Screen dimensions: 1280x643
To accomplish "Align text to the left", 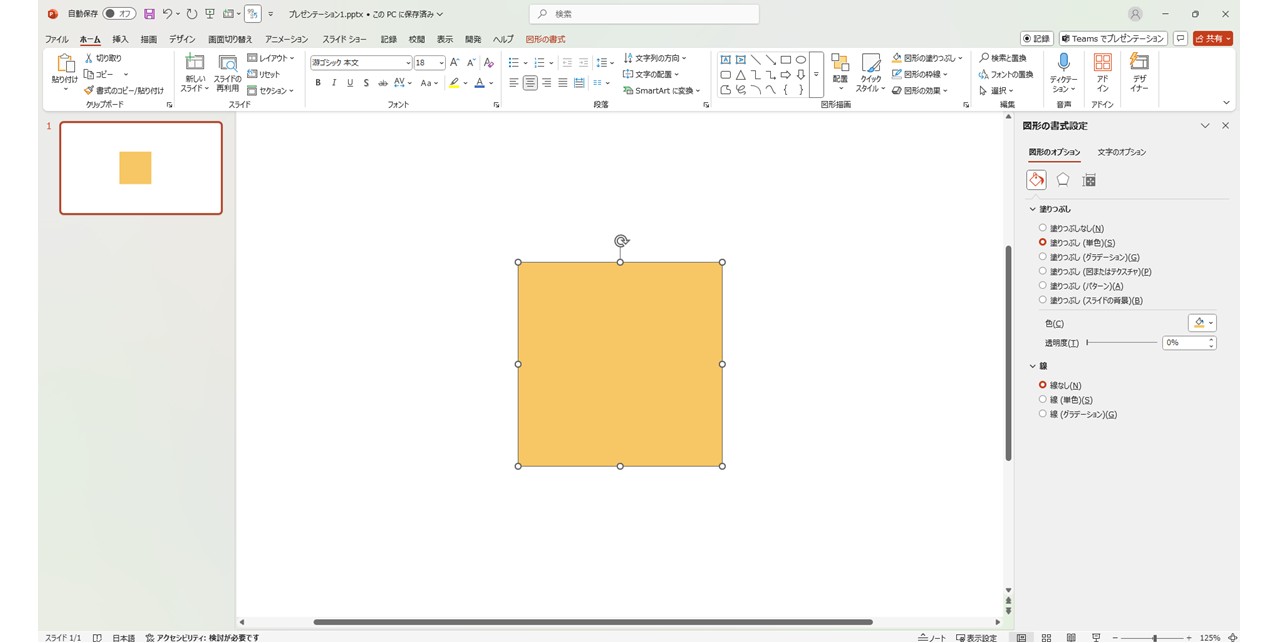I will pyautogui.click(x=514, y=83).
